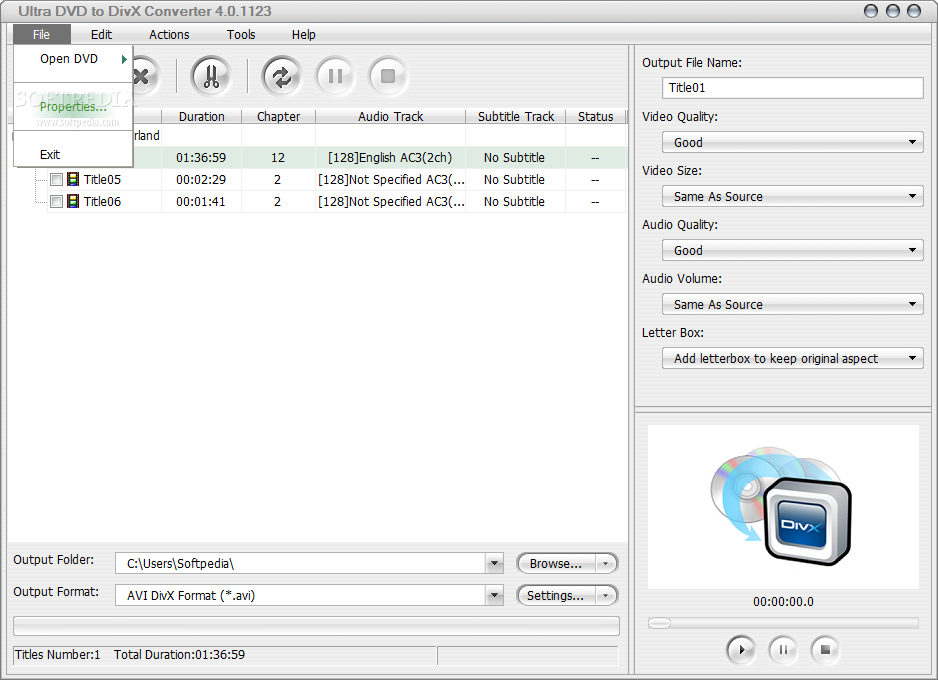The height and width of the screenshot is (680, 938).
Task: Click the preview seek slider handle
Action: tap(659, 623)
